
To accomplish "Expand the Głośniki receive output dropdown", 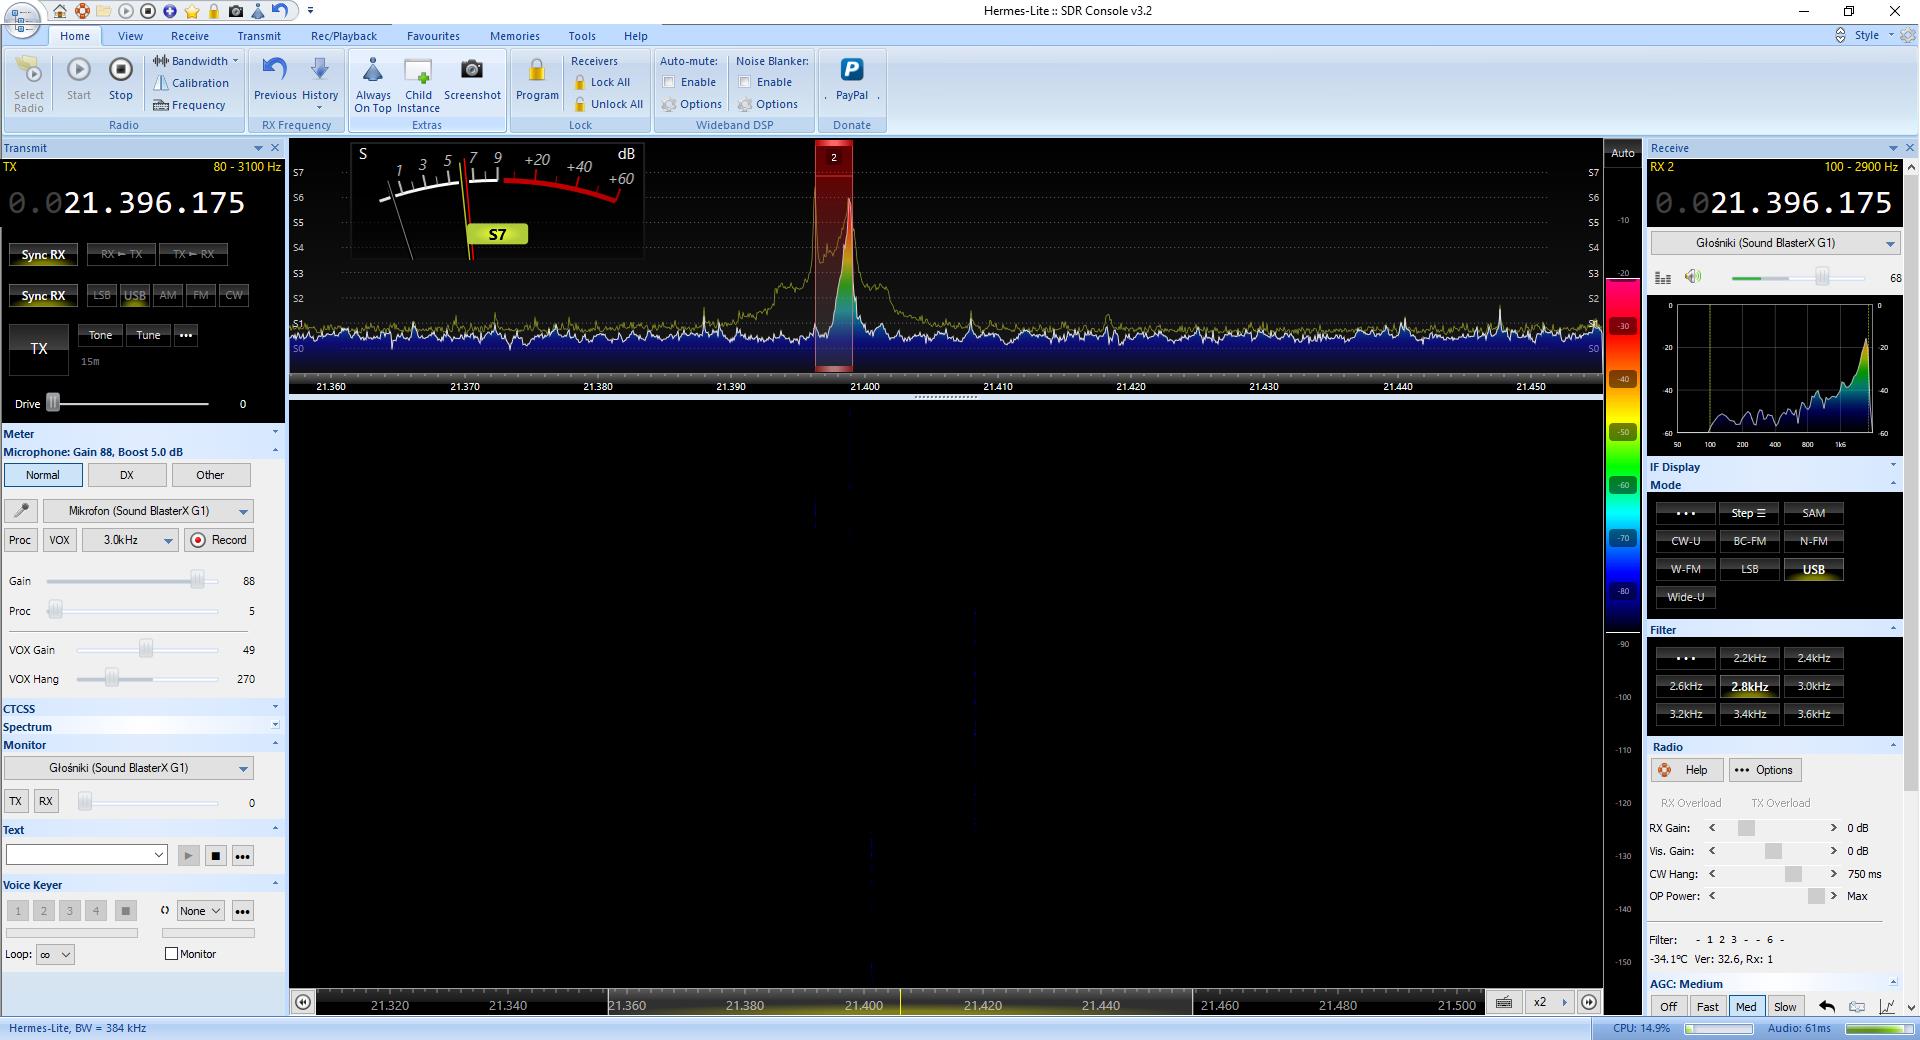I will [1775, 243].
